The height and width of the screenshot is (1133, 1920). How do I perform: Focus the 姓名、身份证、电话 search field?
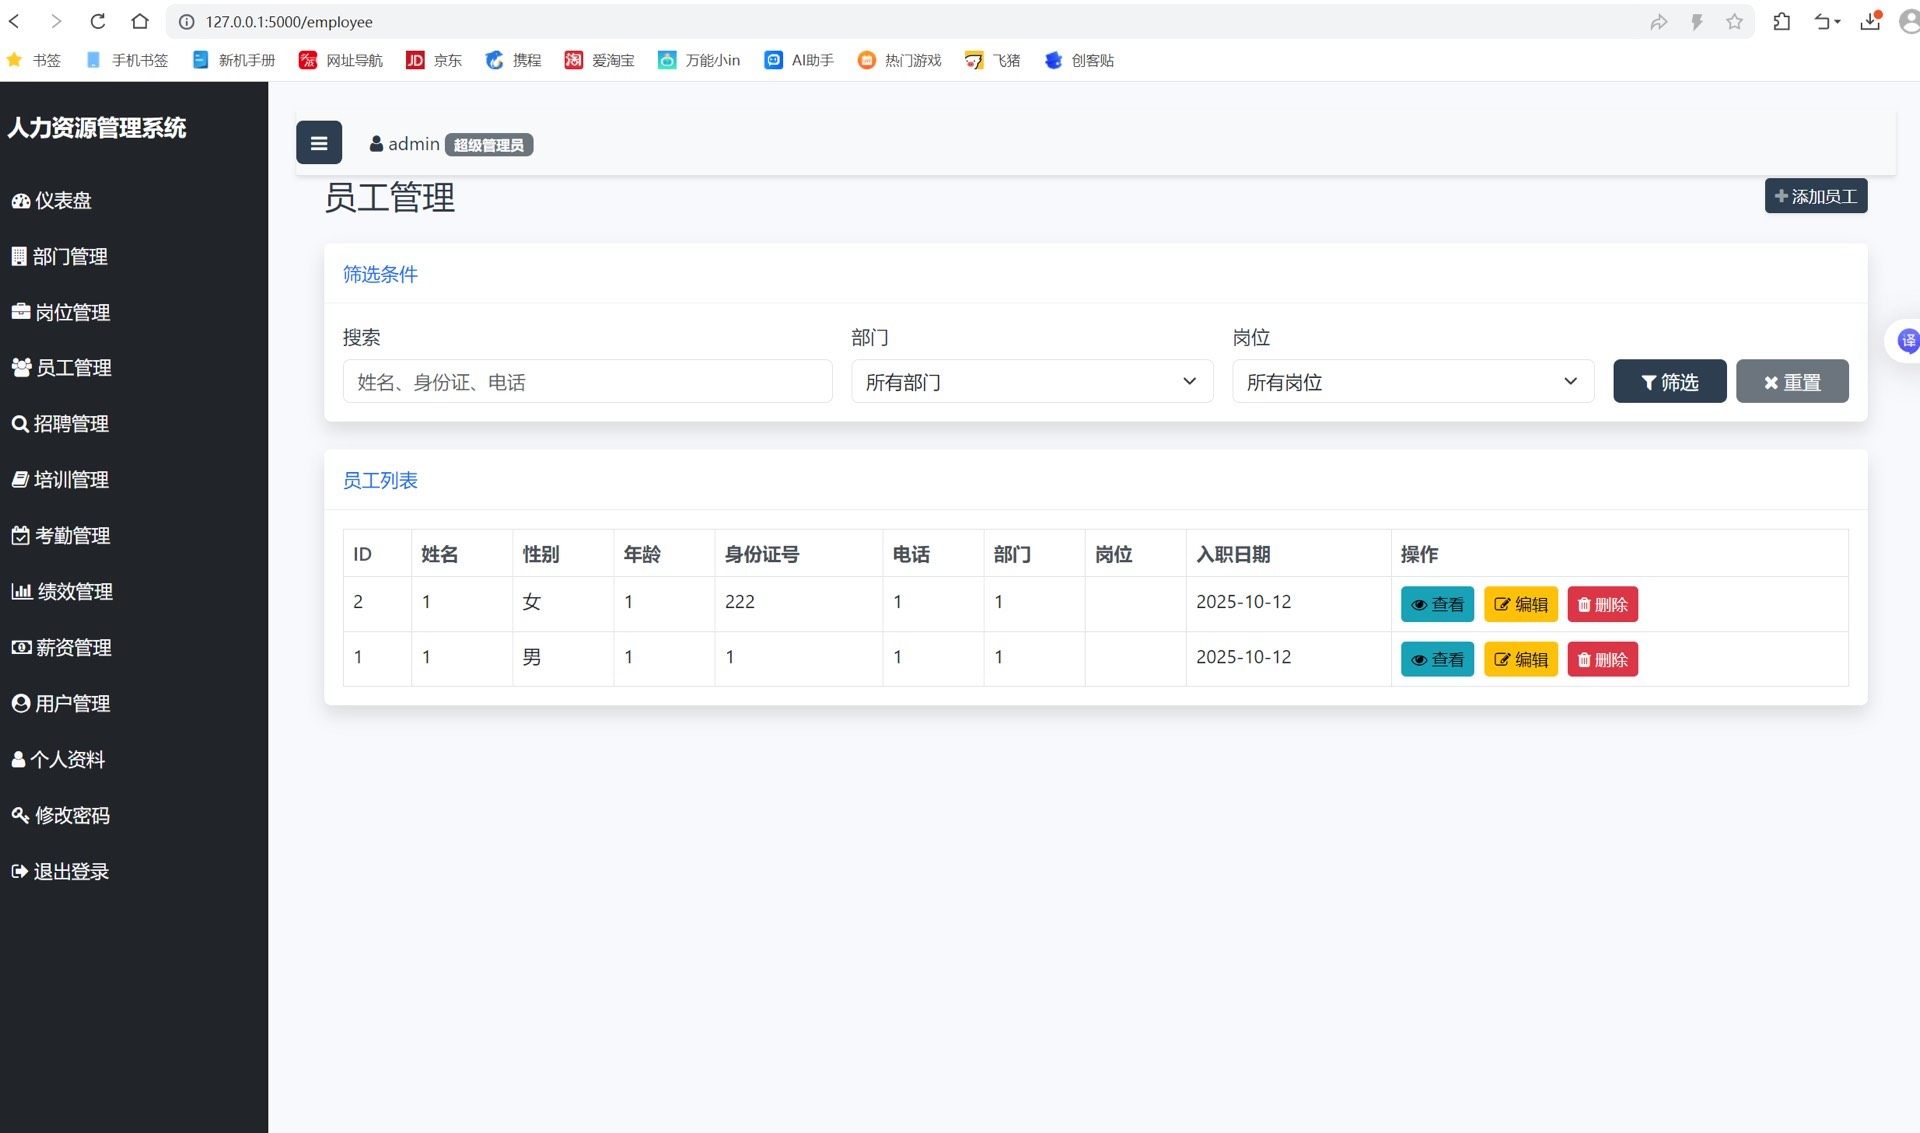(x=587, y=381)
